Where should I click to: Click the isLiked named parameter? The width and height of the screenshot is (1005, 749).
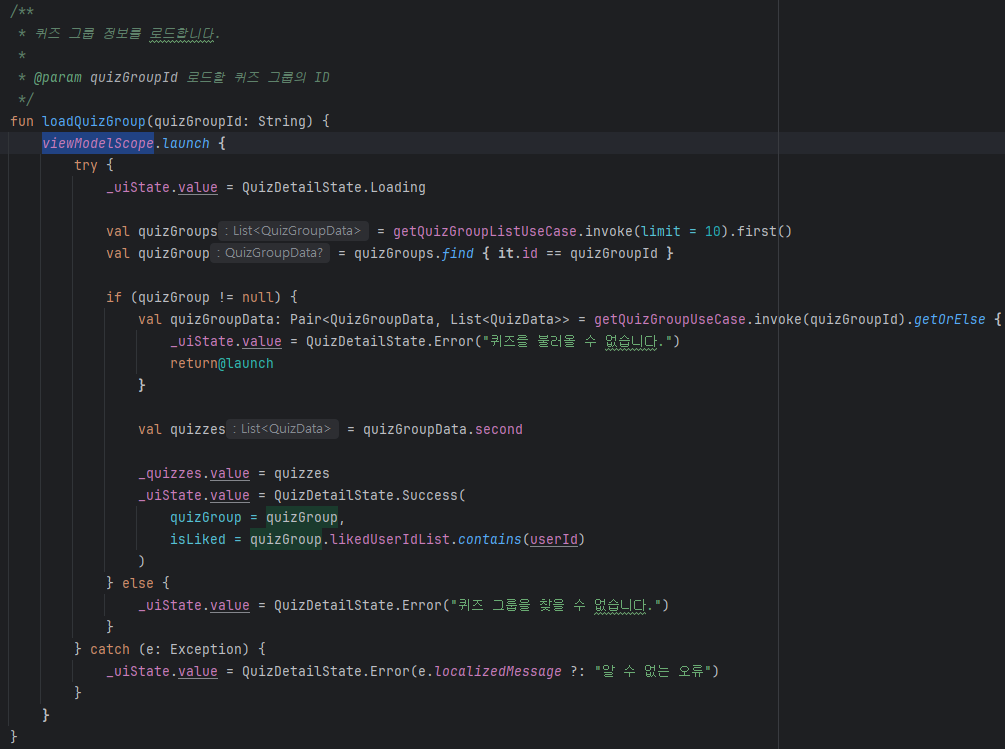coord(197,539)
